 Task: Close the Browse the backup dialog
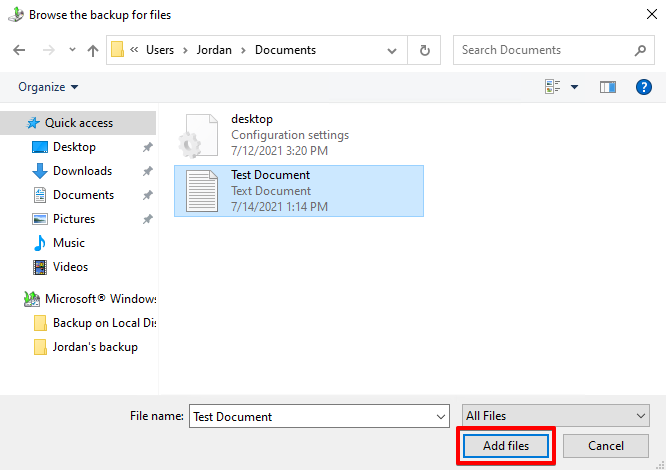pyautogui.click(x=652, y=14)
